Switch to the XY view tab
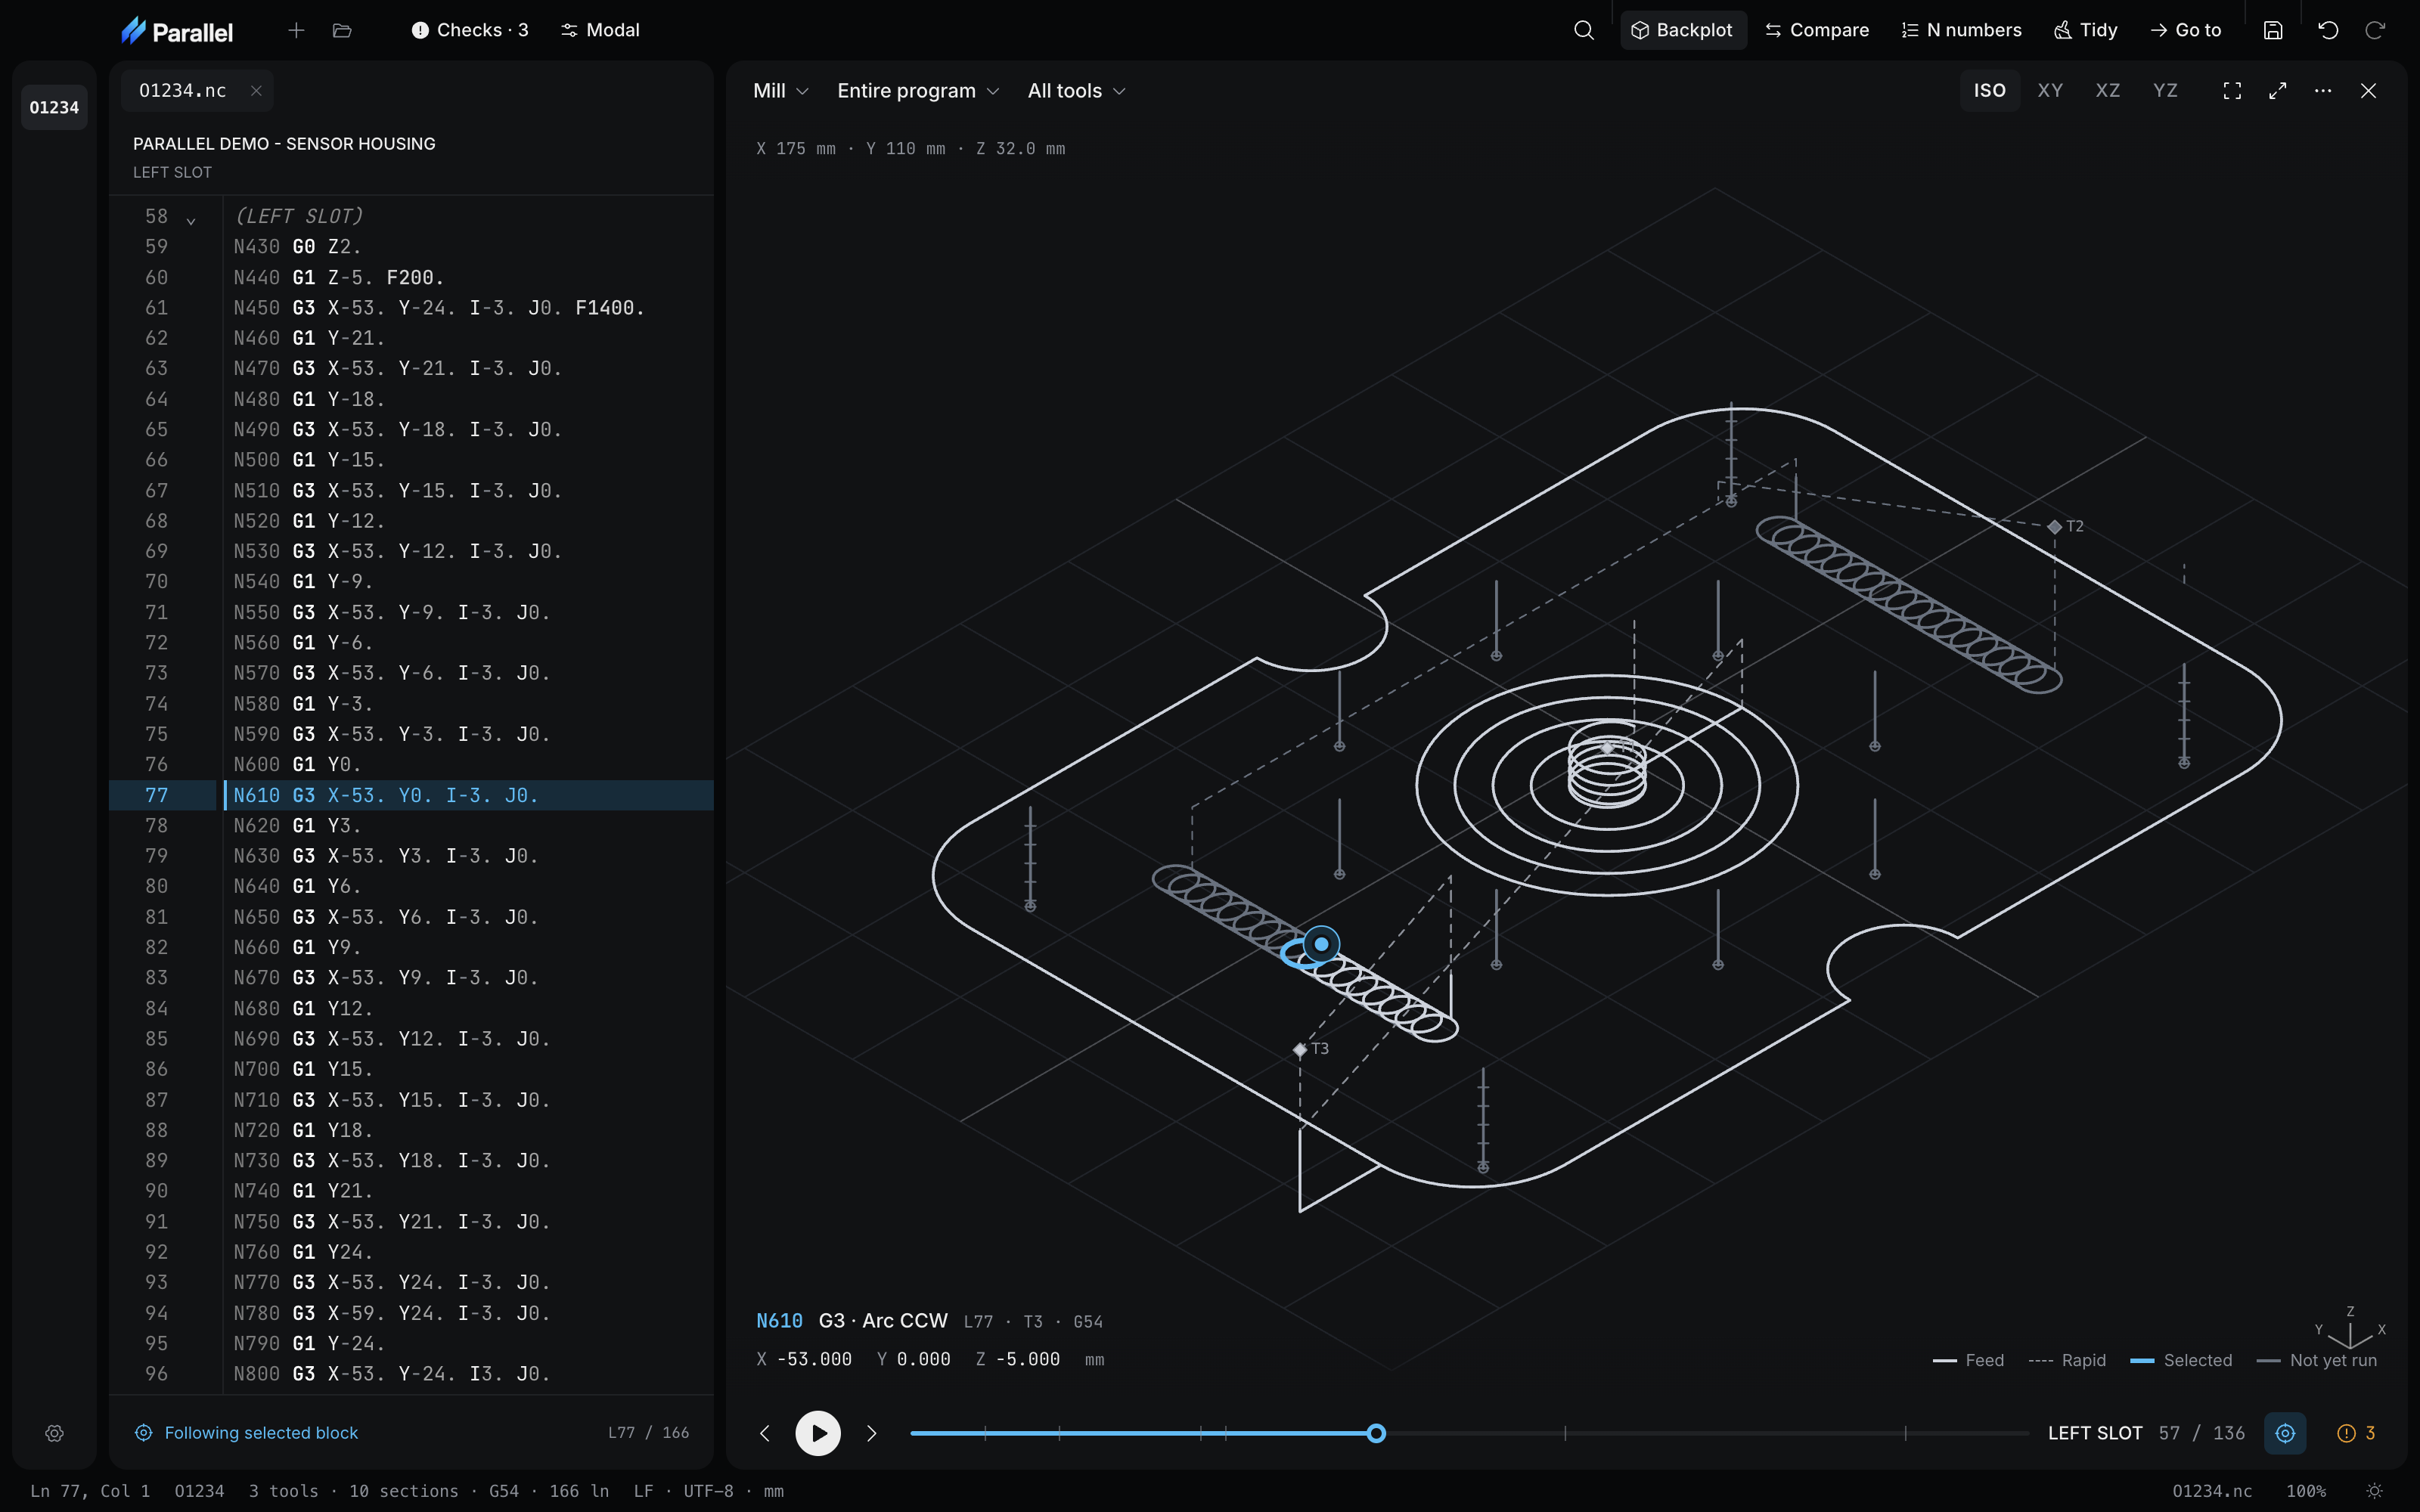The width and height of the screenshot is (2420, 1512). (2050, 91)
